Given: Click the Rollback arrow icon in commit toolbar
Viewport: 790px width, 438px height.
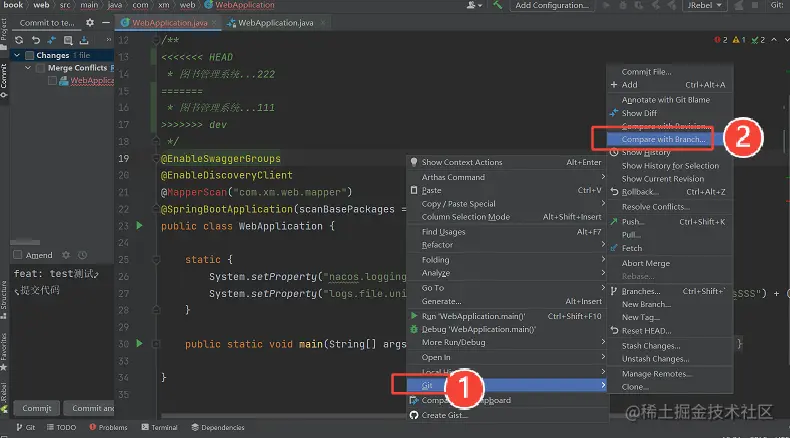Looking at the screenshot, I should pos(36,40).
